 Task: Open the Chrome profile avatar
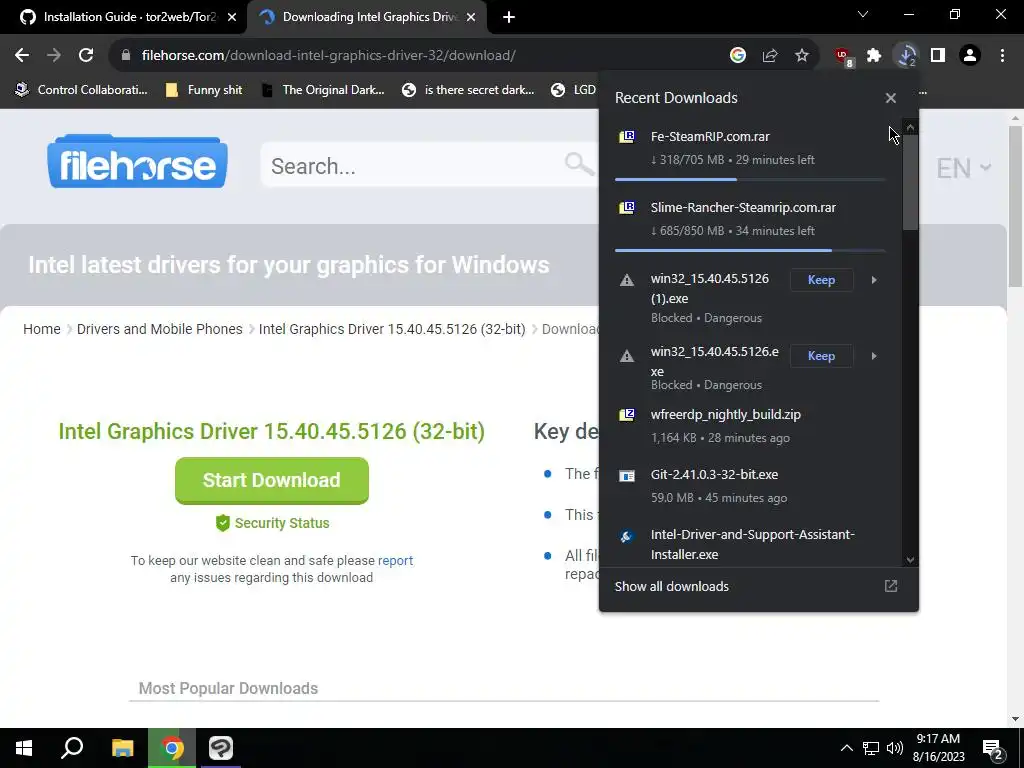(970, 56)
